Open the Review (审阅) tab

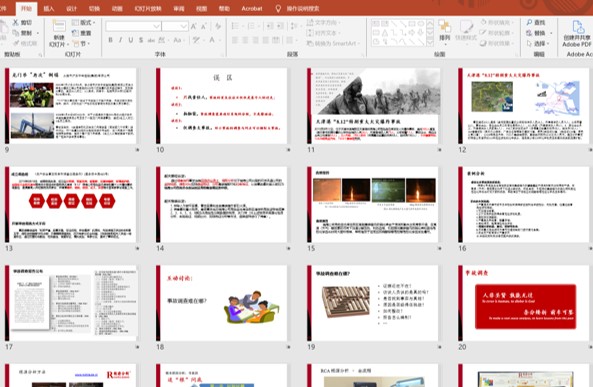tap(179, 8)
